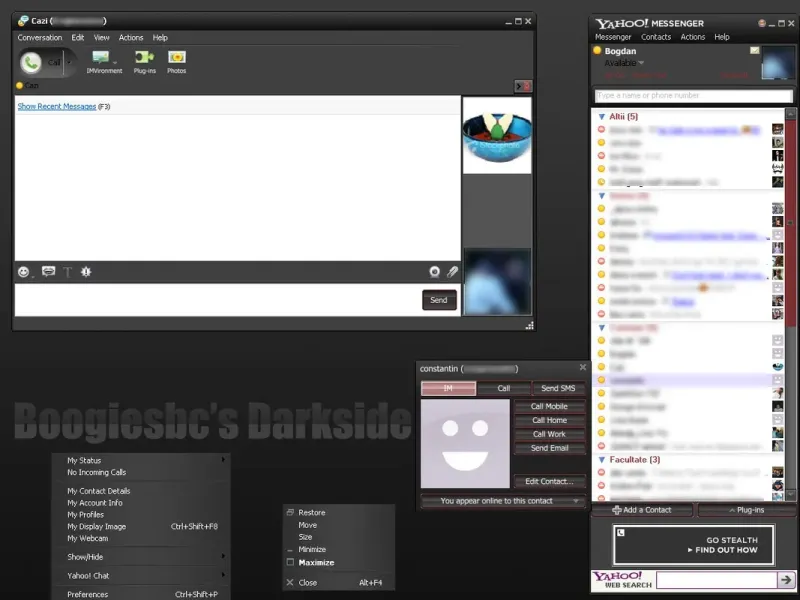Click the Close X icon in system menu

click(290, 582)
